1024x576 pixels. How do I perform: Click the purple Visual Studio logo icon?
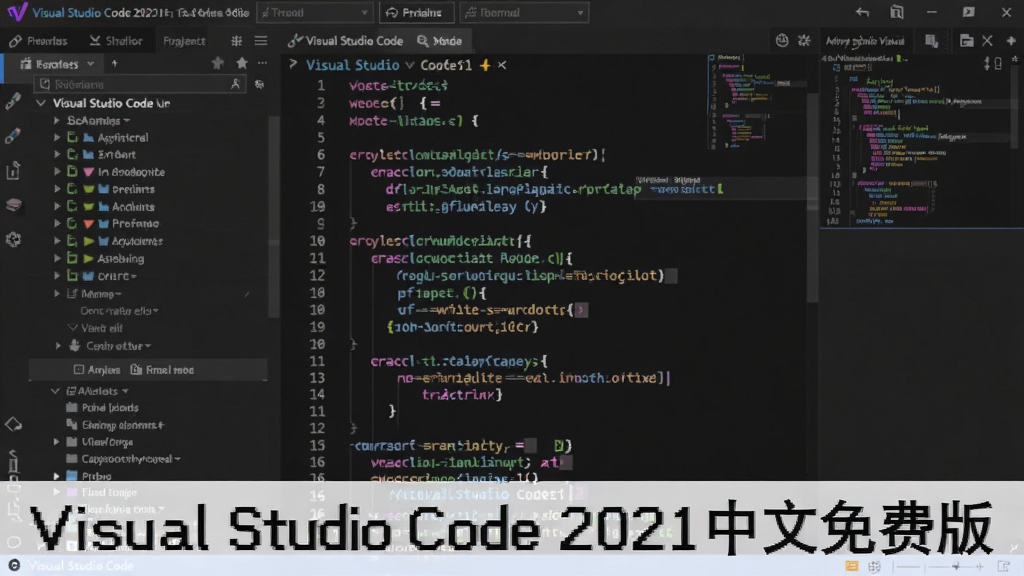coord(17,12)
